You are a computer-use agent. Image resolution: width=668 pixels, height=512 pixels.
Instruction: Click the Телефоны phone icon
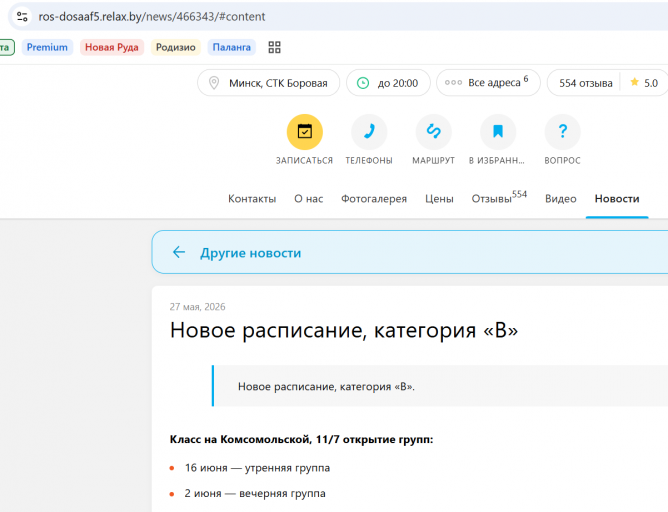(369, 132)
